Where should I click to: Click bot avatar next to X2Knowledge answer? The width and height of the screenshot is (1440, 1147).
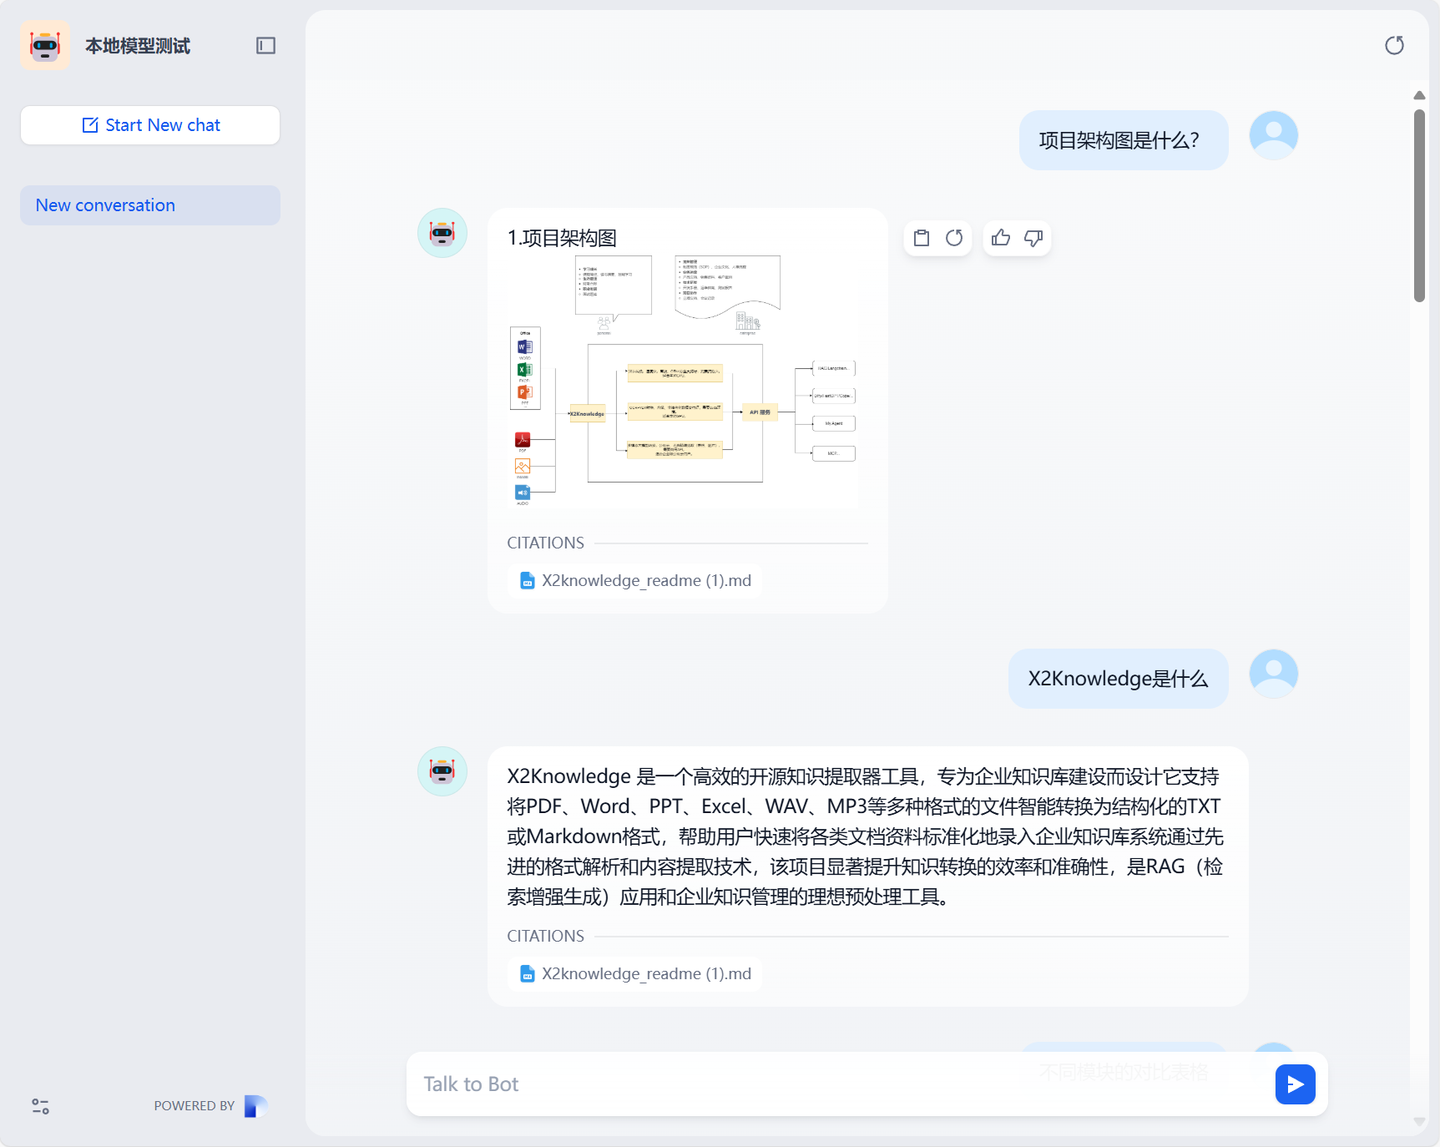[x=442, y=771]
